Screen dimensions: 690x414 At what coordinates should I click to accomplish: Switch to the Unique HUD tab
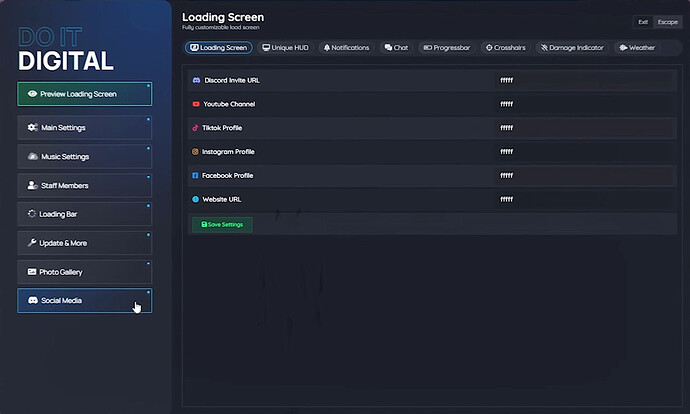[286, 48]
